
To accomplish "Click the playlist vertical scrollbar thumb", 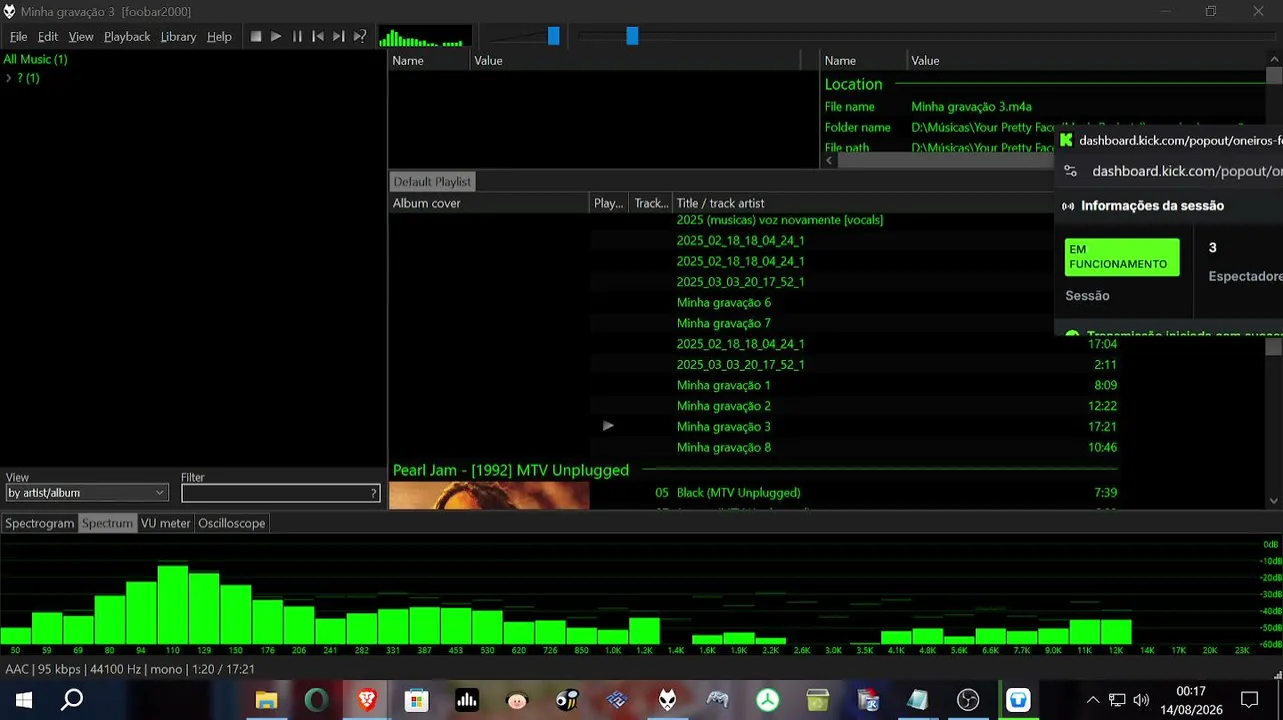I will tap(1273, 346).
